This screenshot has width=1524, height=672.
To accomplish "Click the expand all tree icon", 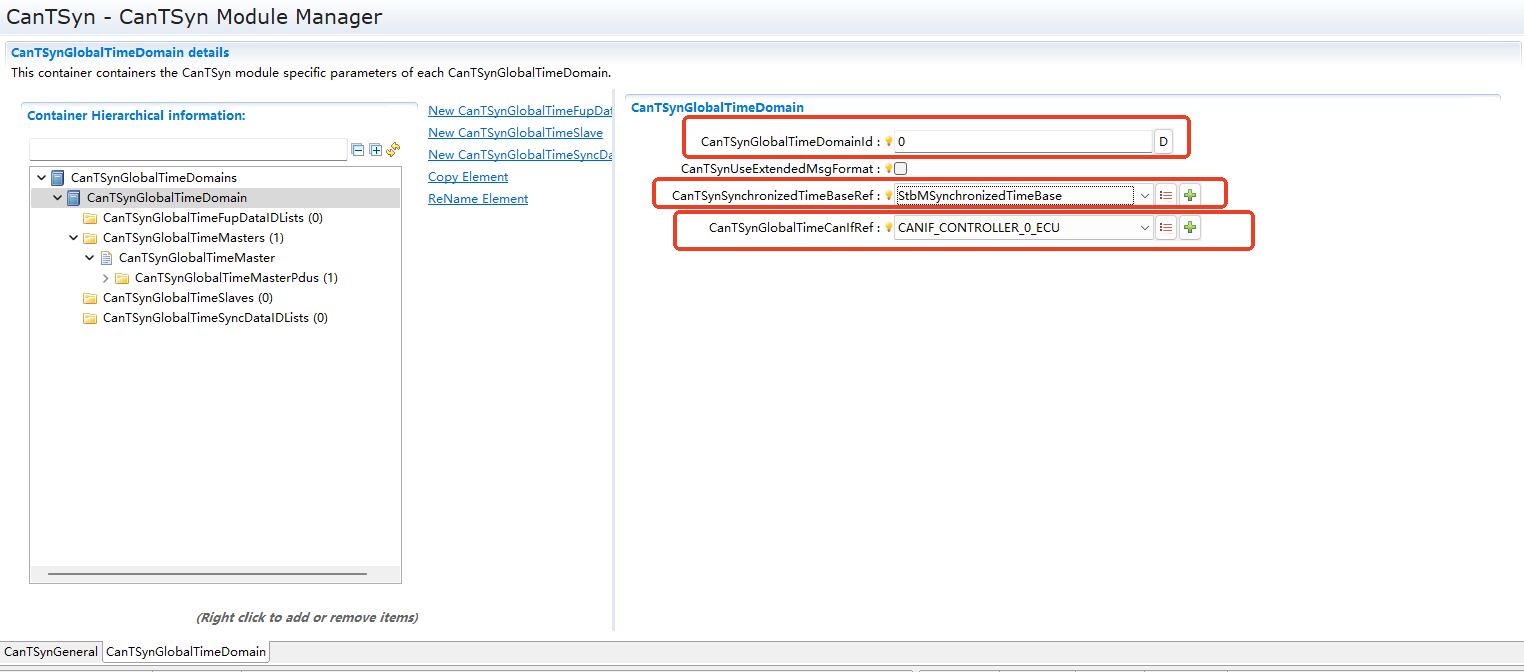I will (x=376, y=150).
